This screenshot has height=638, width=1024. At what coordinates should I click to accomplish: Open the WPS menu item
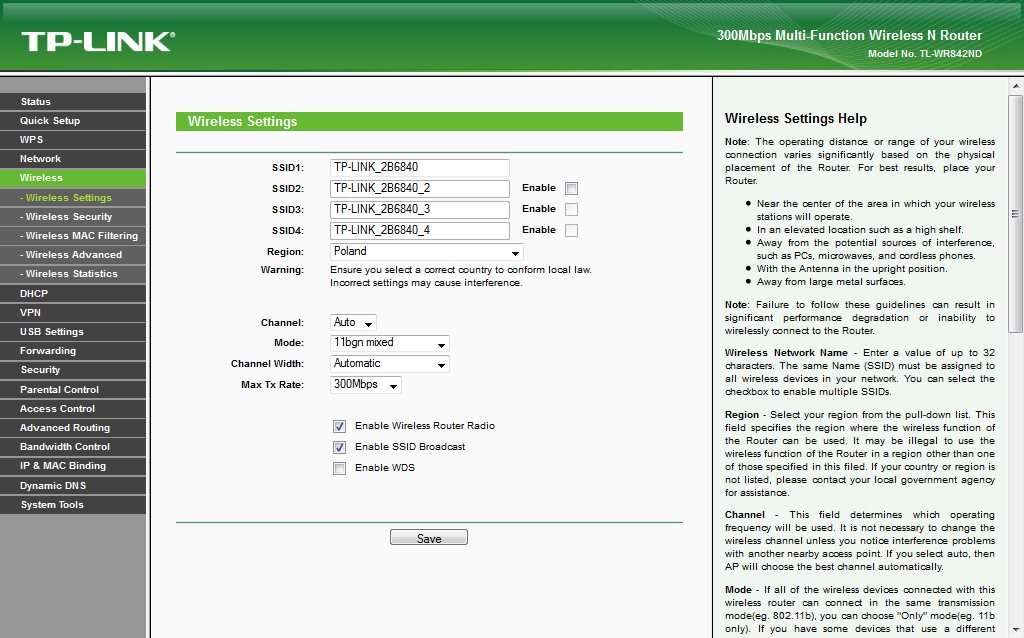coord(72,140)
